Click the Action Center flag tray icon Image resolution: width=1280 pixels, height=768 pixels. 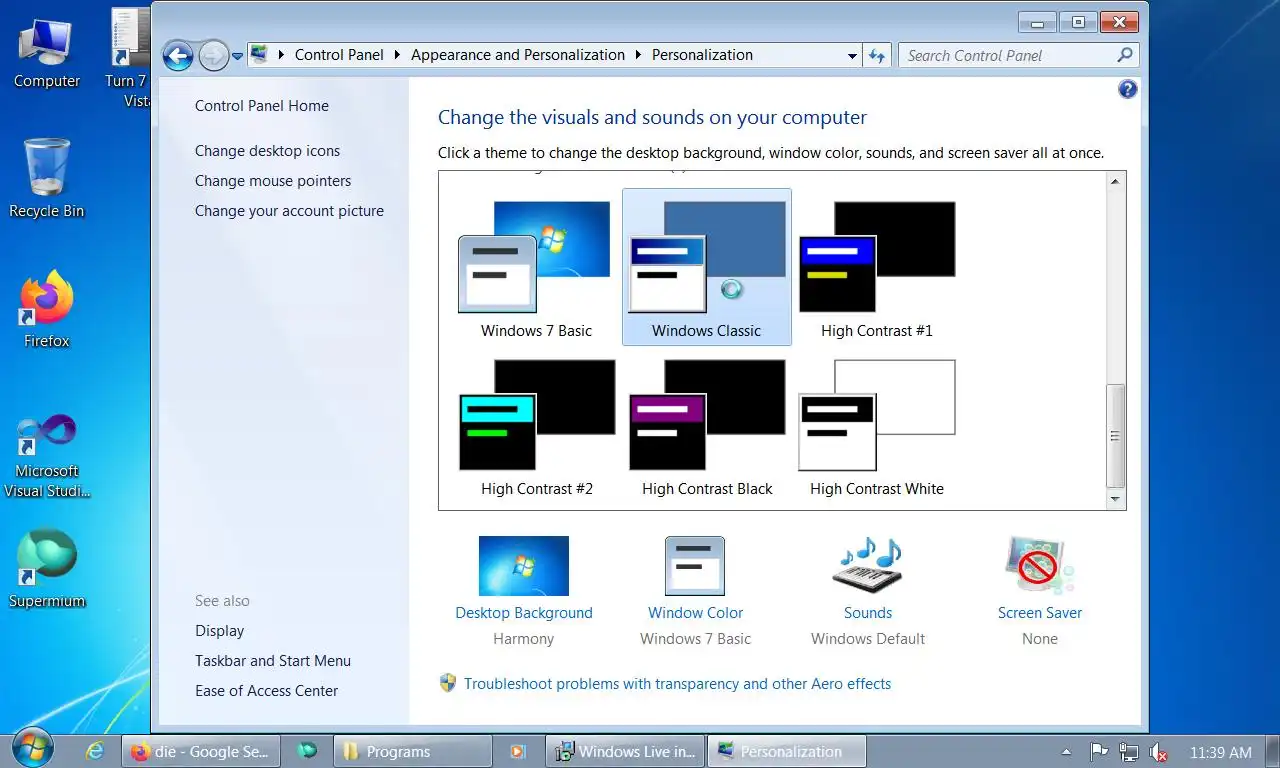[x=1098, y=751]
